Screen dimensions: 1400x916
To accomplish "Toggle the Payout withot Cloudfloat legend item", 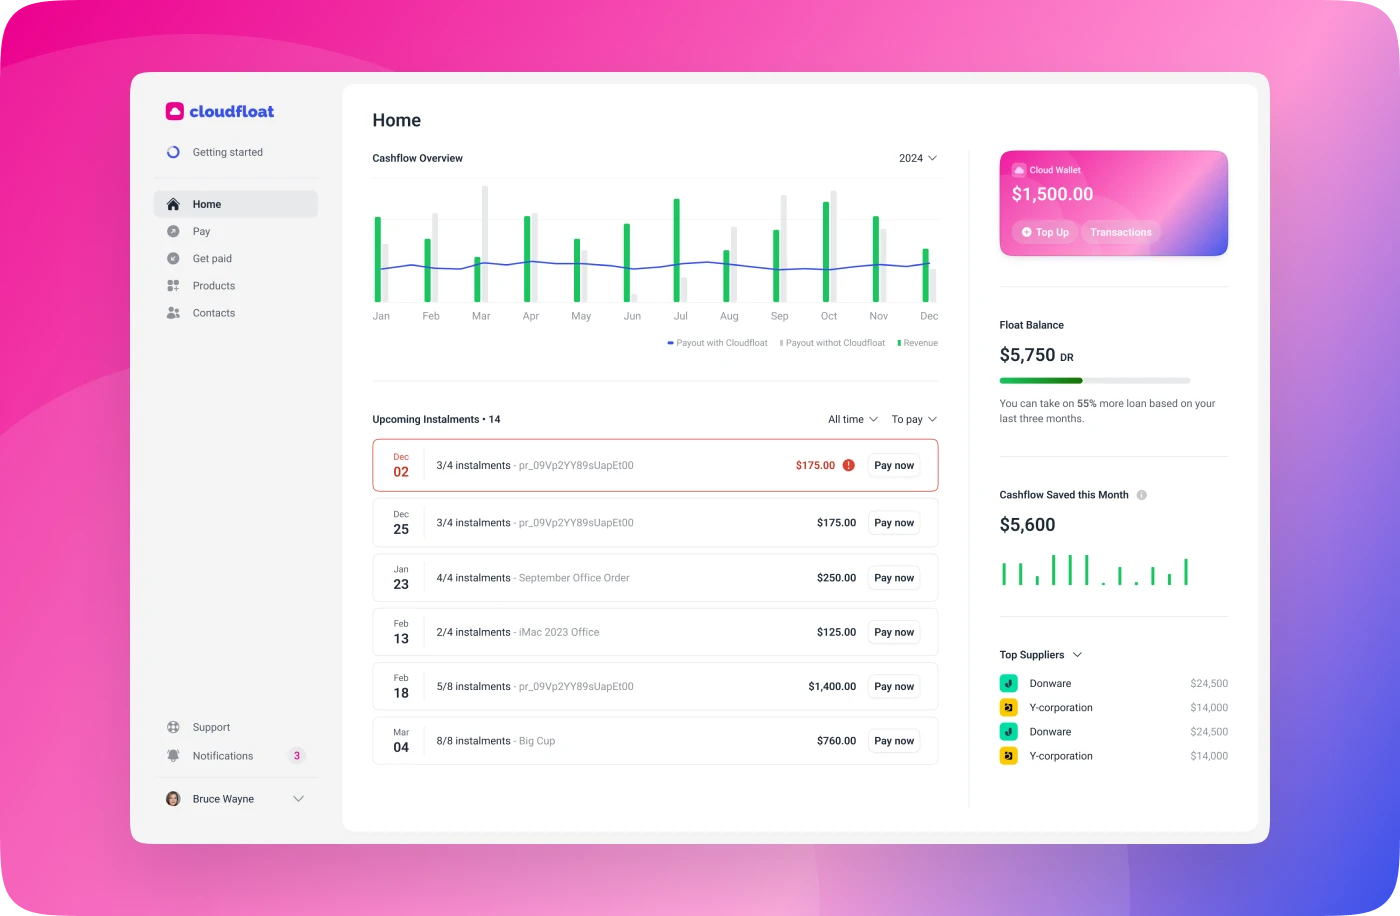I will point(833,342).
